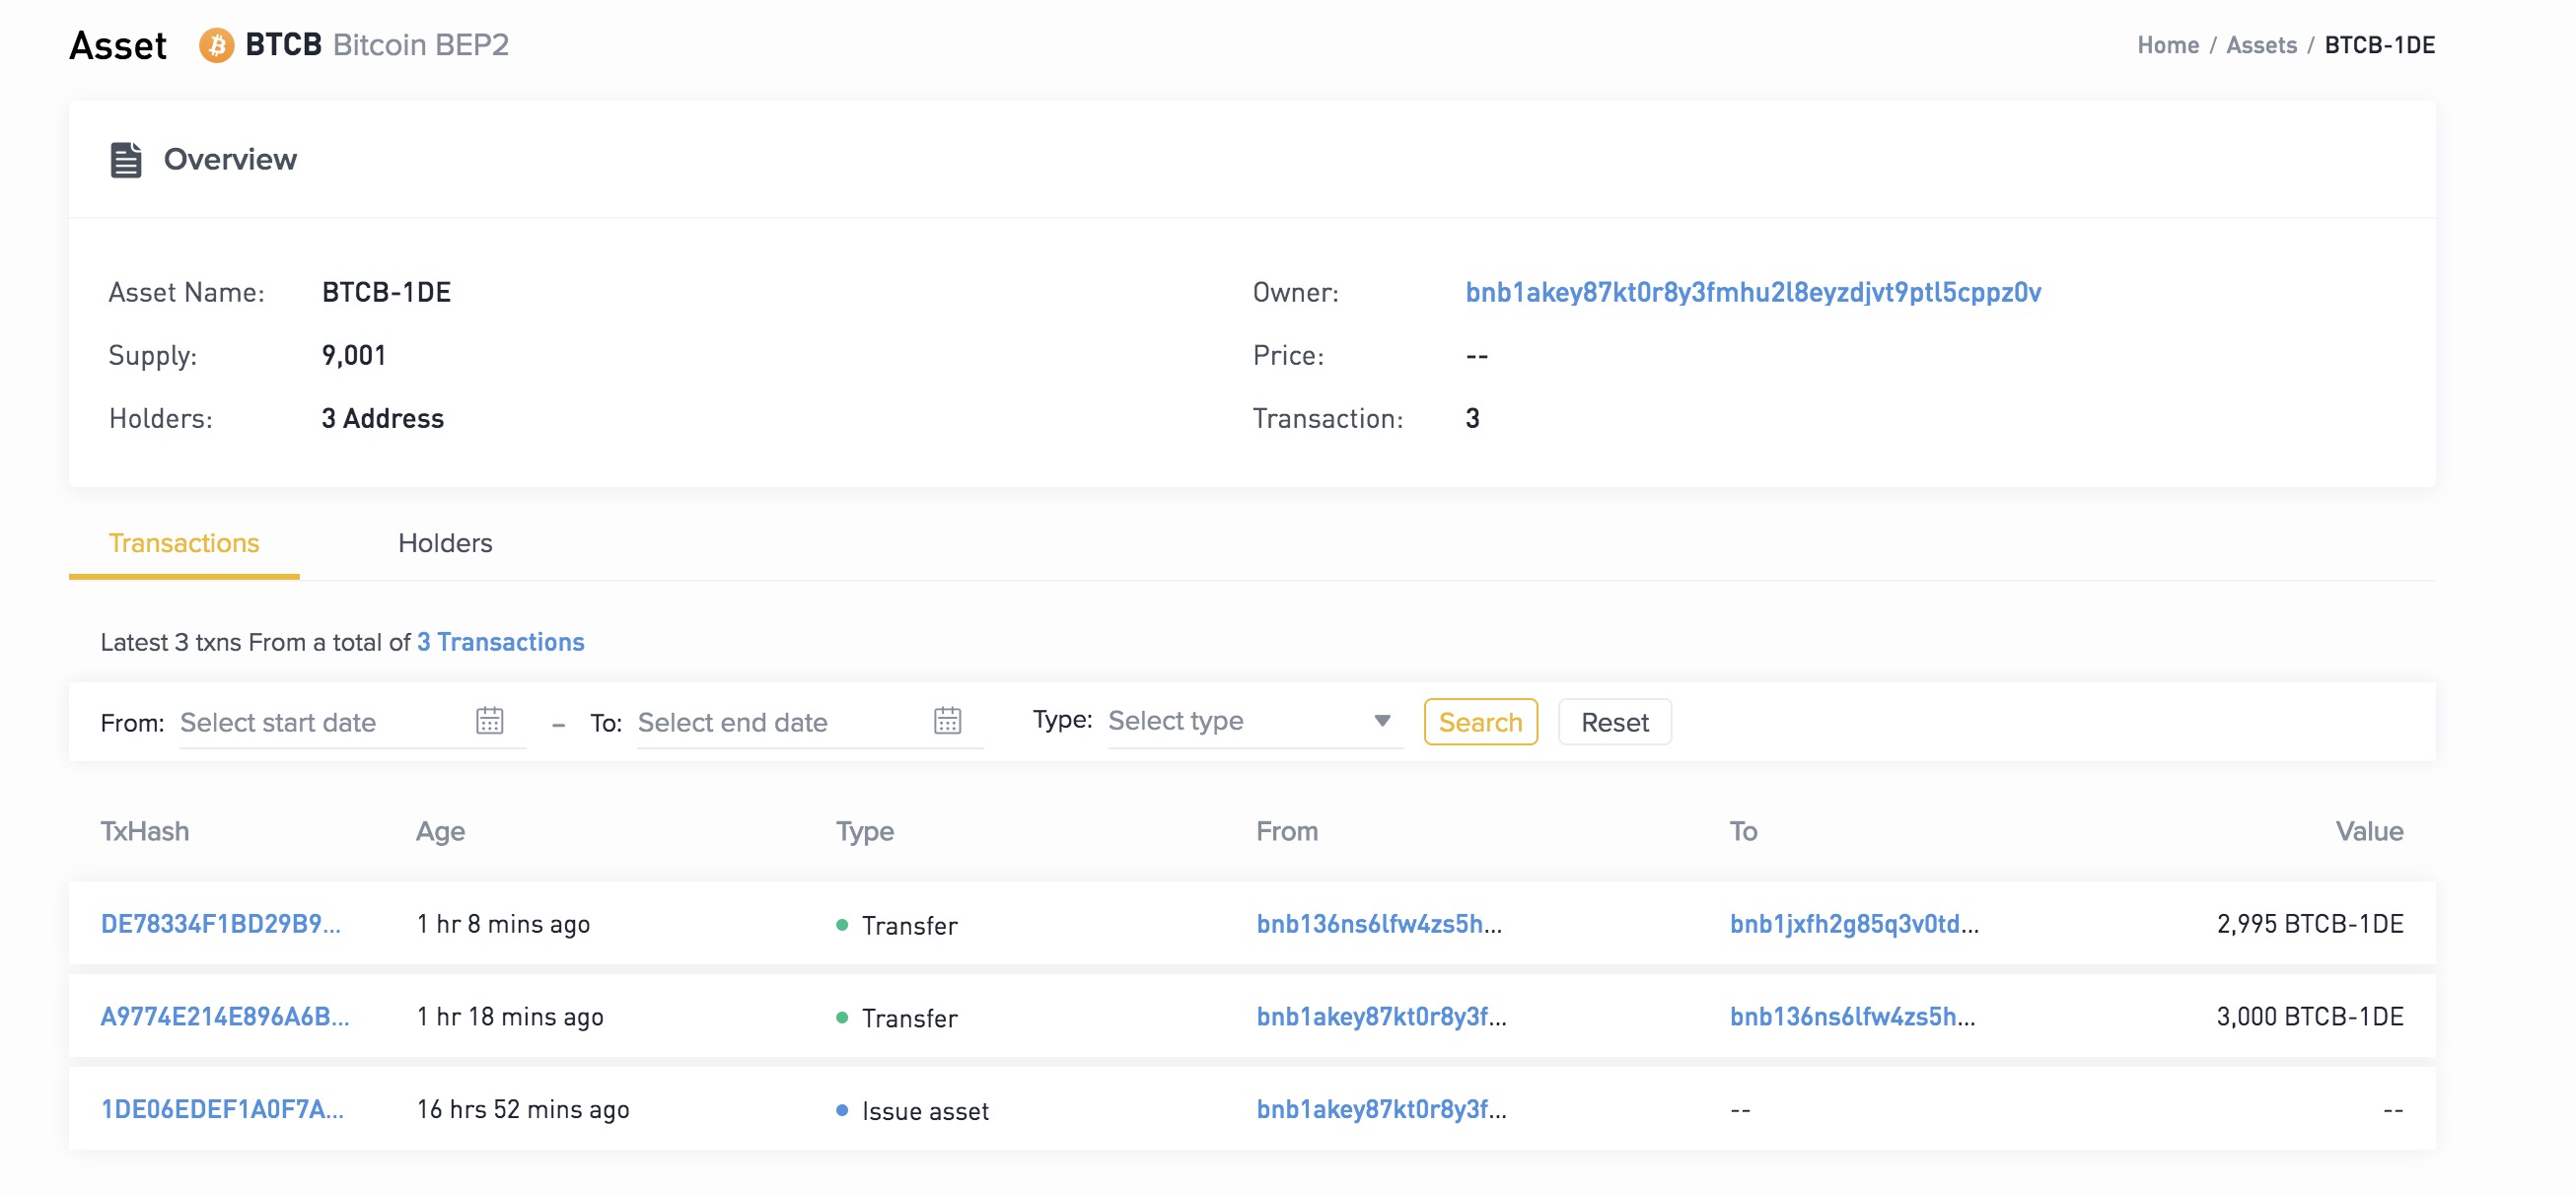This screenshot has width=2576, height=1195.
Task: Click the Supply value 9,001
Action: click(x=353, y=355)
